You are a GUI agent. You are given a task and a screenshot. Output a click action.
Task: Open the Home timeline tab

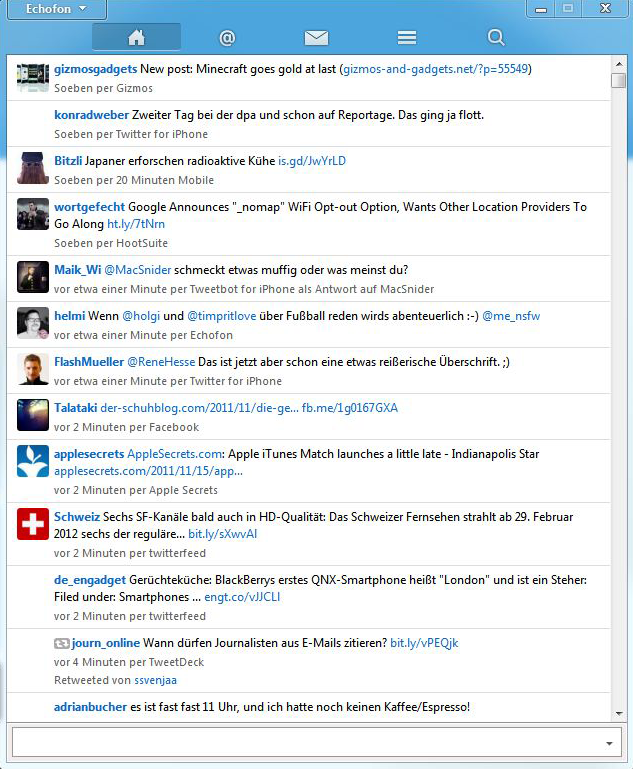tap(136, 38)
